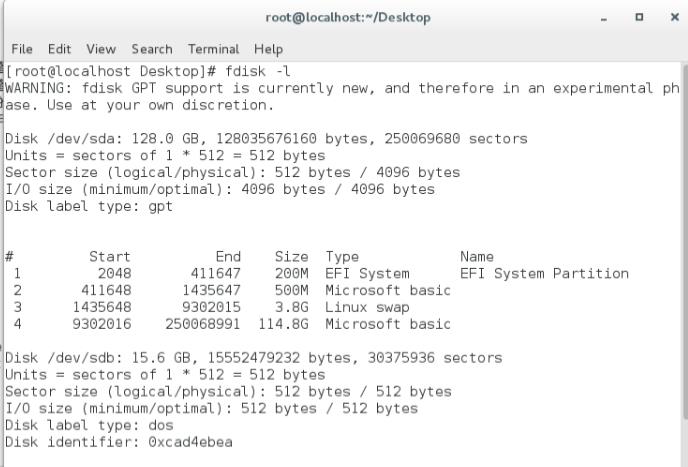Click the 'Size' column header
Image resolution: width=688 pixels, height=467 pixels.
tap(291, 256)
